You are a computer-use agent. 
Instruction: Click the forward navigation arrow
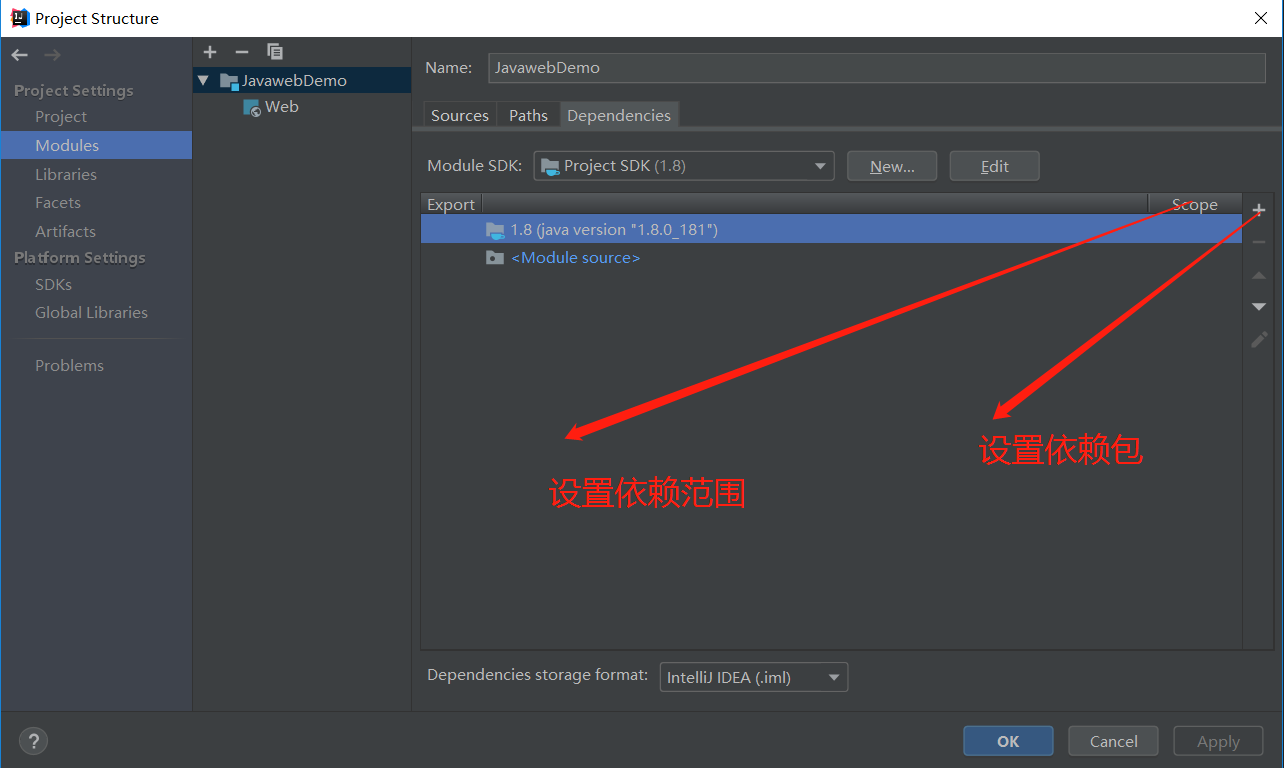[x=52, y=55]
